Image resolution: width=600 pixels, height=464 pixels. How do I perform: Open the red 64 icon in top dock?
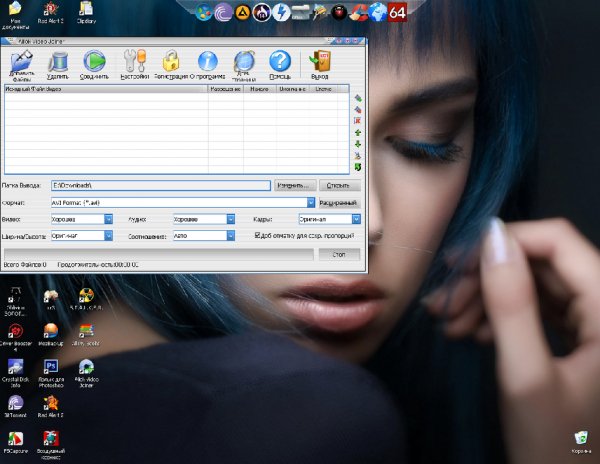point(397,13)
